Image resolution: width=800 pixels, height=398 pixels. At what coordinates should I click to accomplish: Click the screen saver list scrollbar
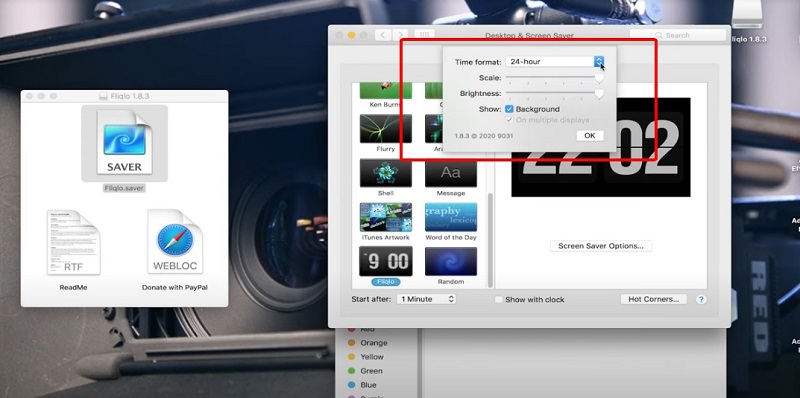coord(490,240)
